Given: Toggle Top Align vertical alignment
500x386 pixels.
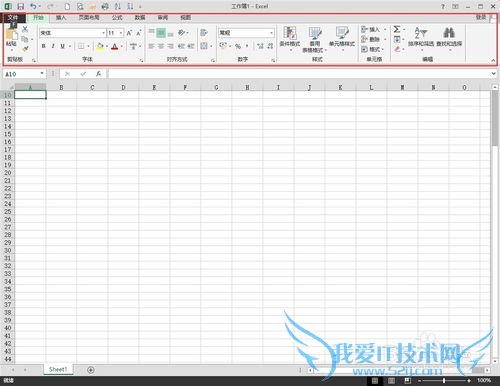Looking at the screenshot, I should pyautogui.click(x=151, y=32).
